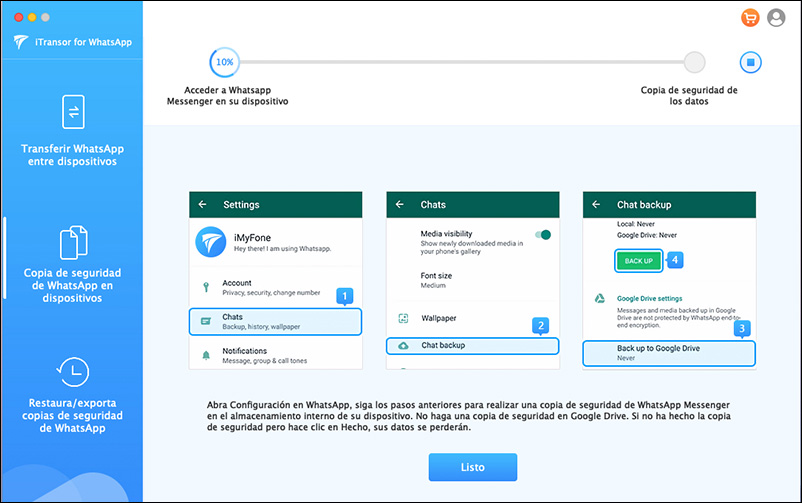Click the Google Drive settings heading
The image size is (802, 503).
tap(650, 298)
